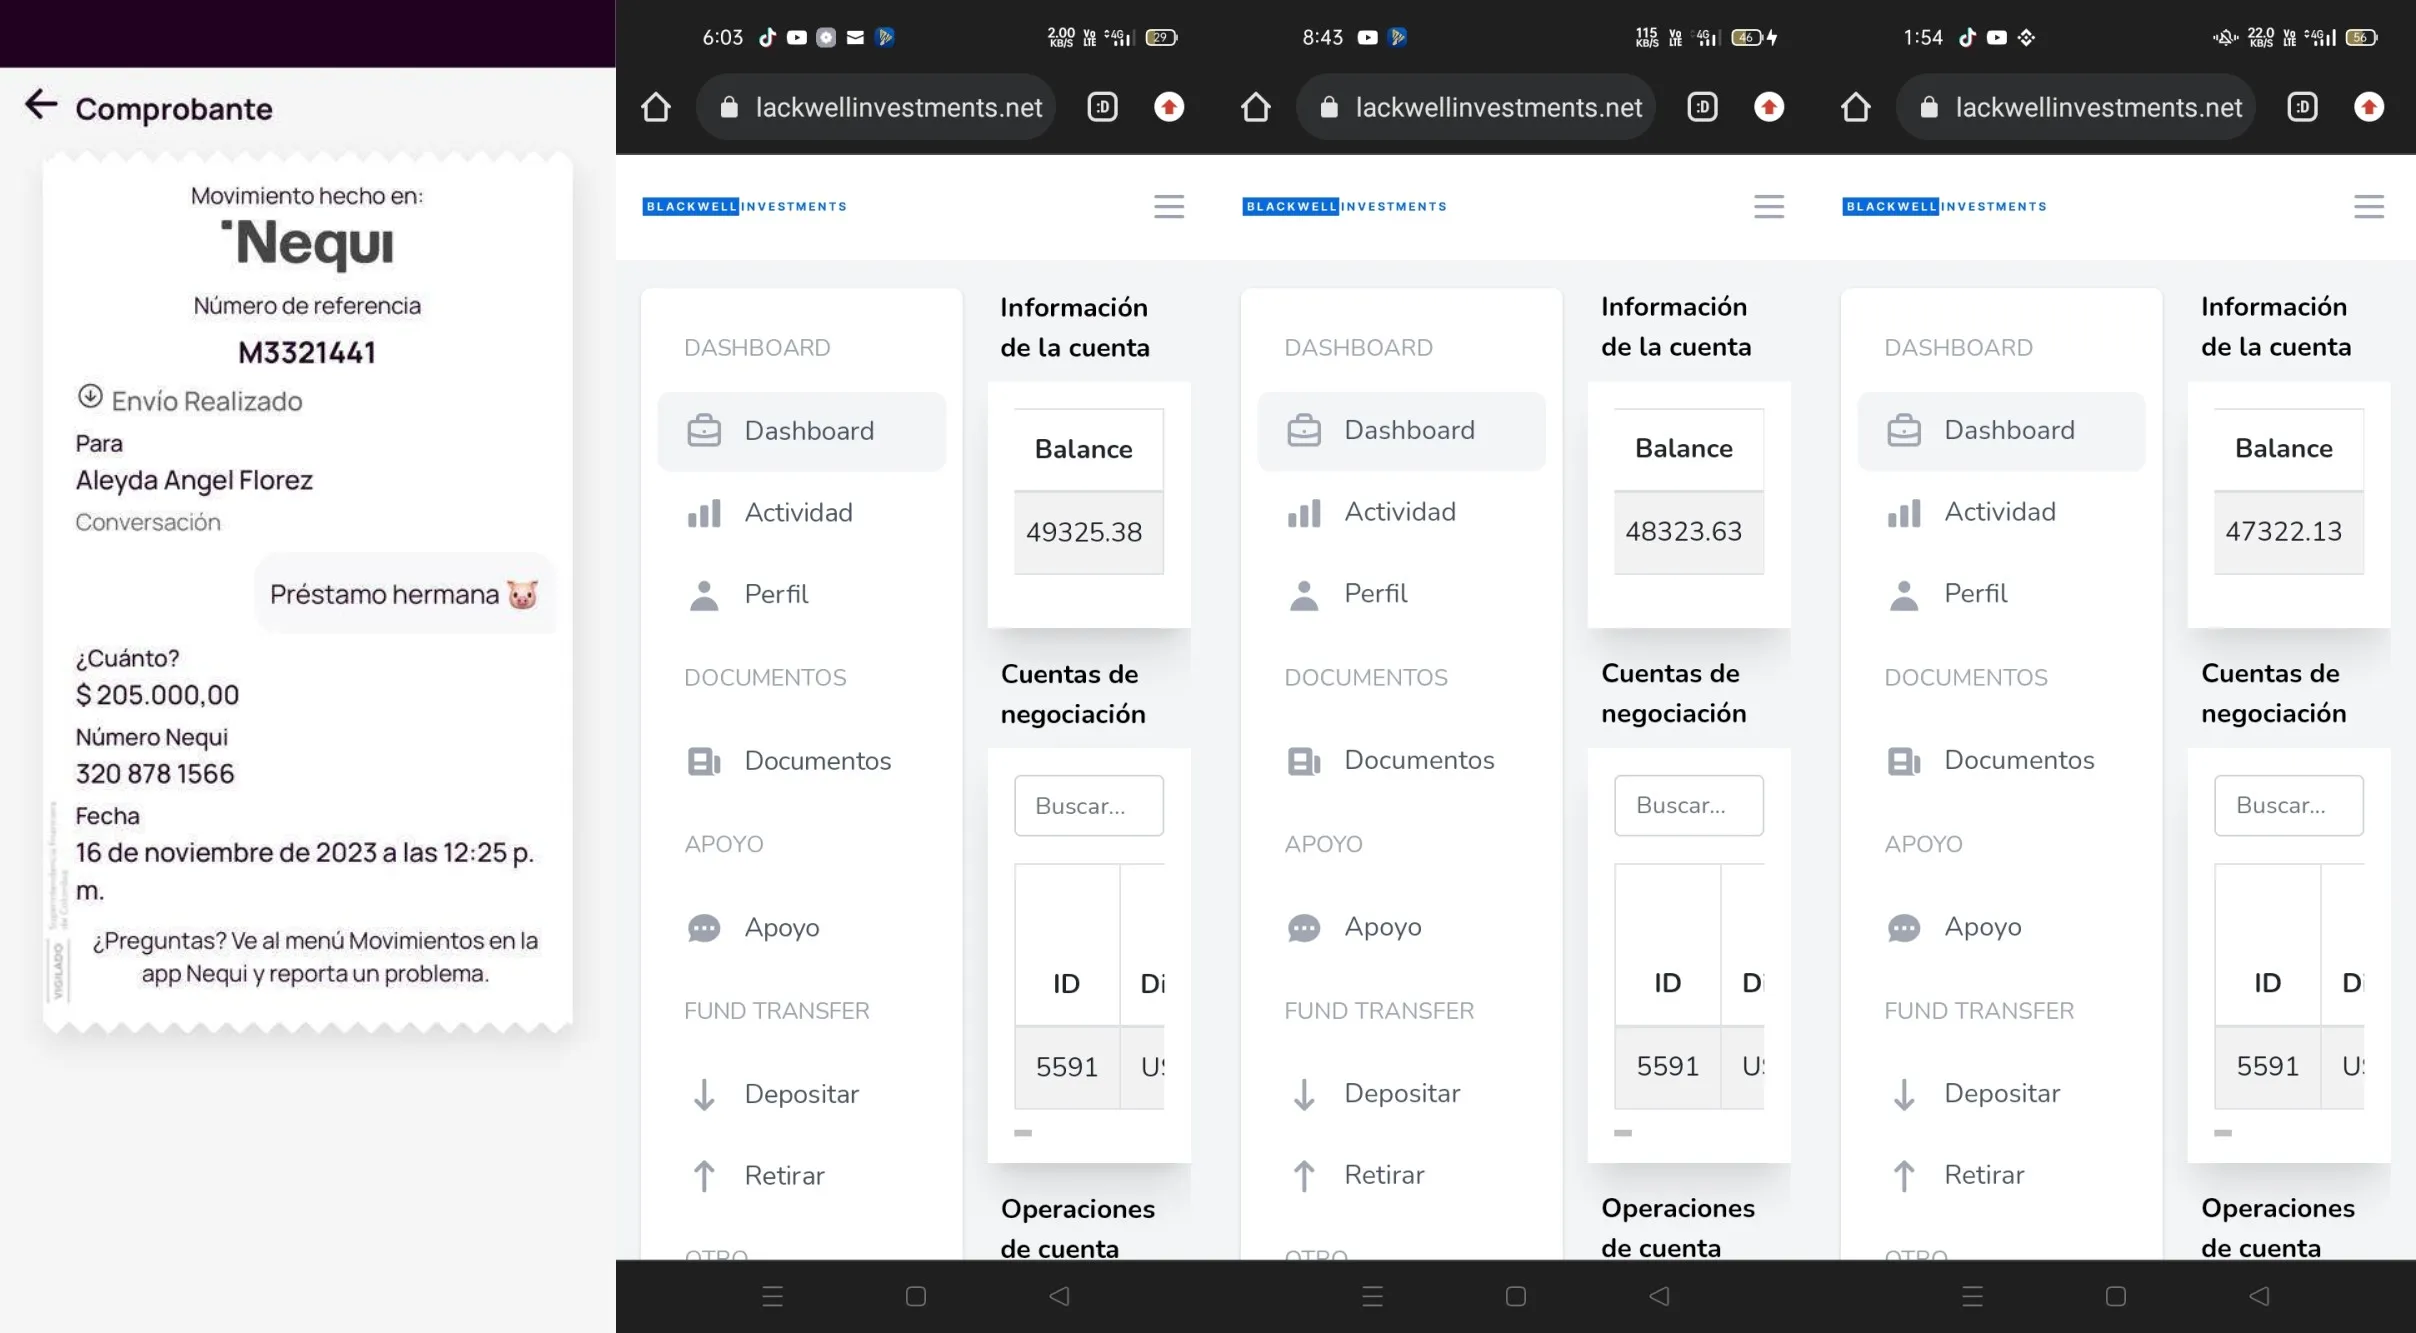The height and width of the screenshot is (1333, 2416).
Task: Select the balance value 49325.38
Action: [1084, 532]
